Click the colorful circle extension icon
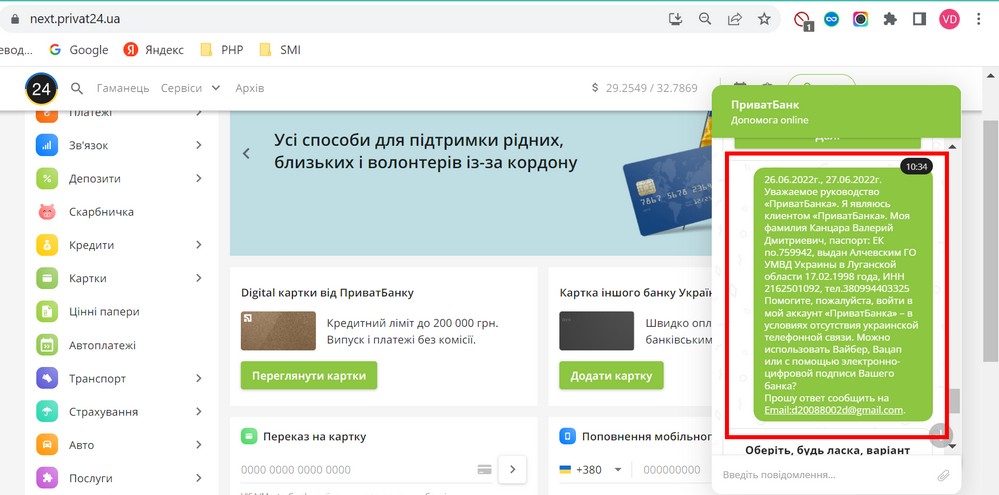 [x=861, y=19]
